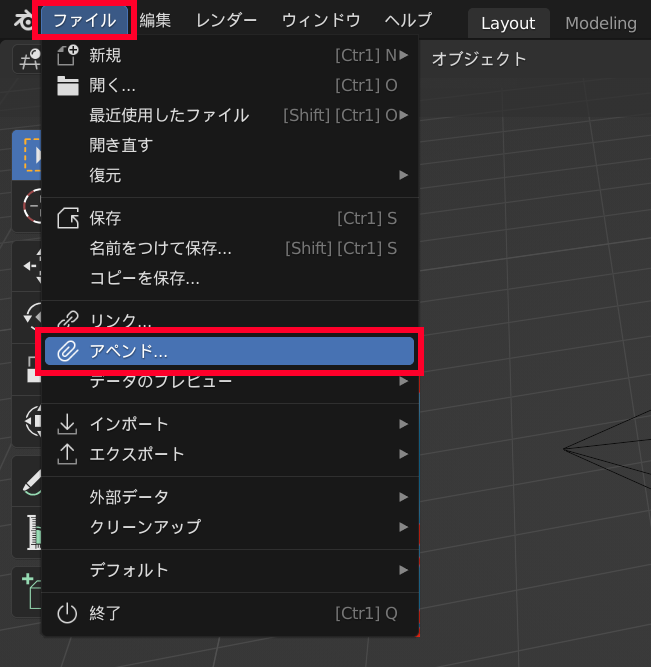The height and width of the screenshot is (667, 651).
Task: Select the Rotate tool in toolbar
Action: 27,318
